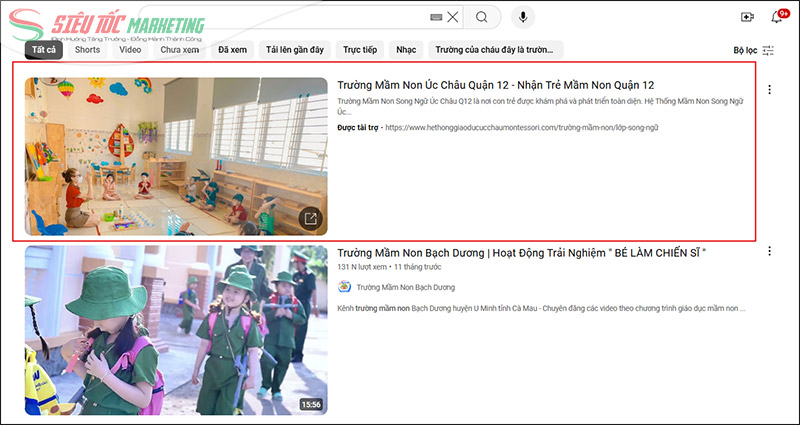This screenshot has height=425, width=800.
Task: Filter by Tải lên gần đây
Action: pyautogui.click(x=294, y=49)
